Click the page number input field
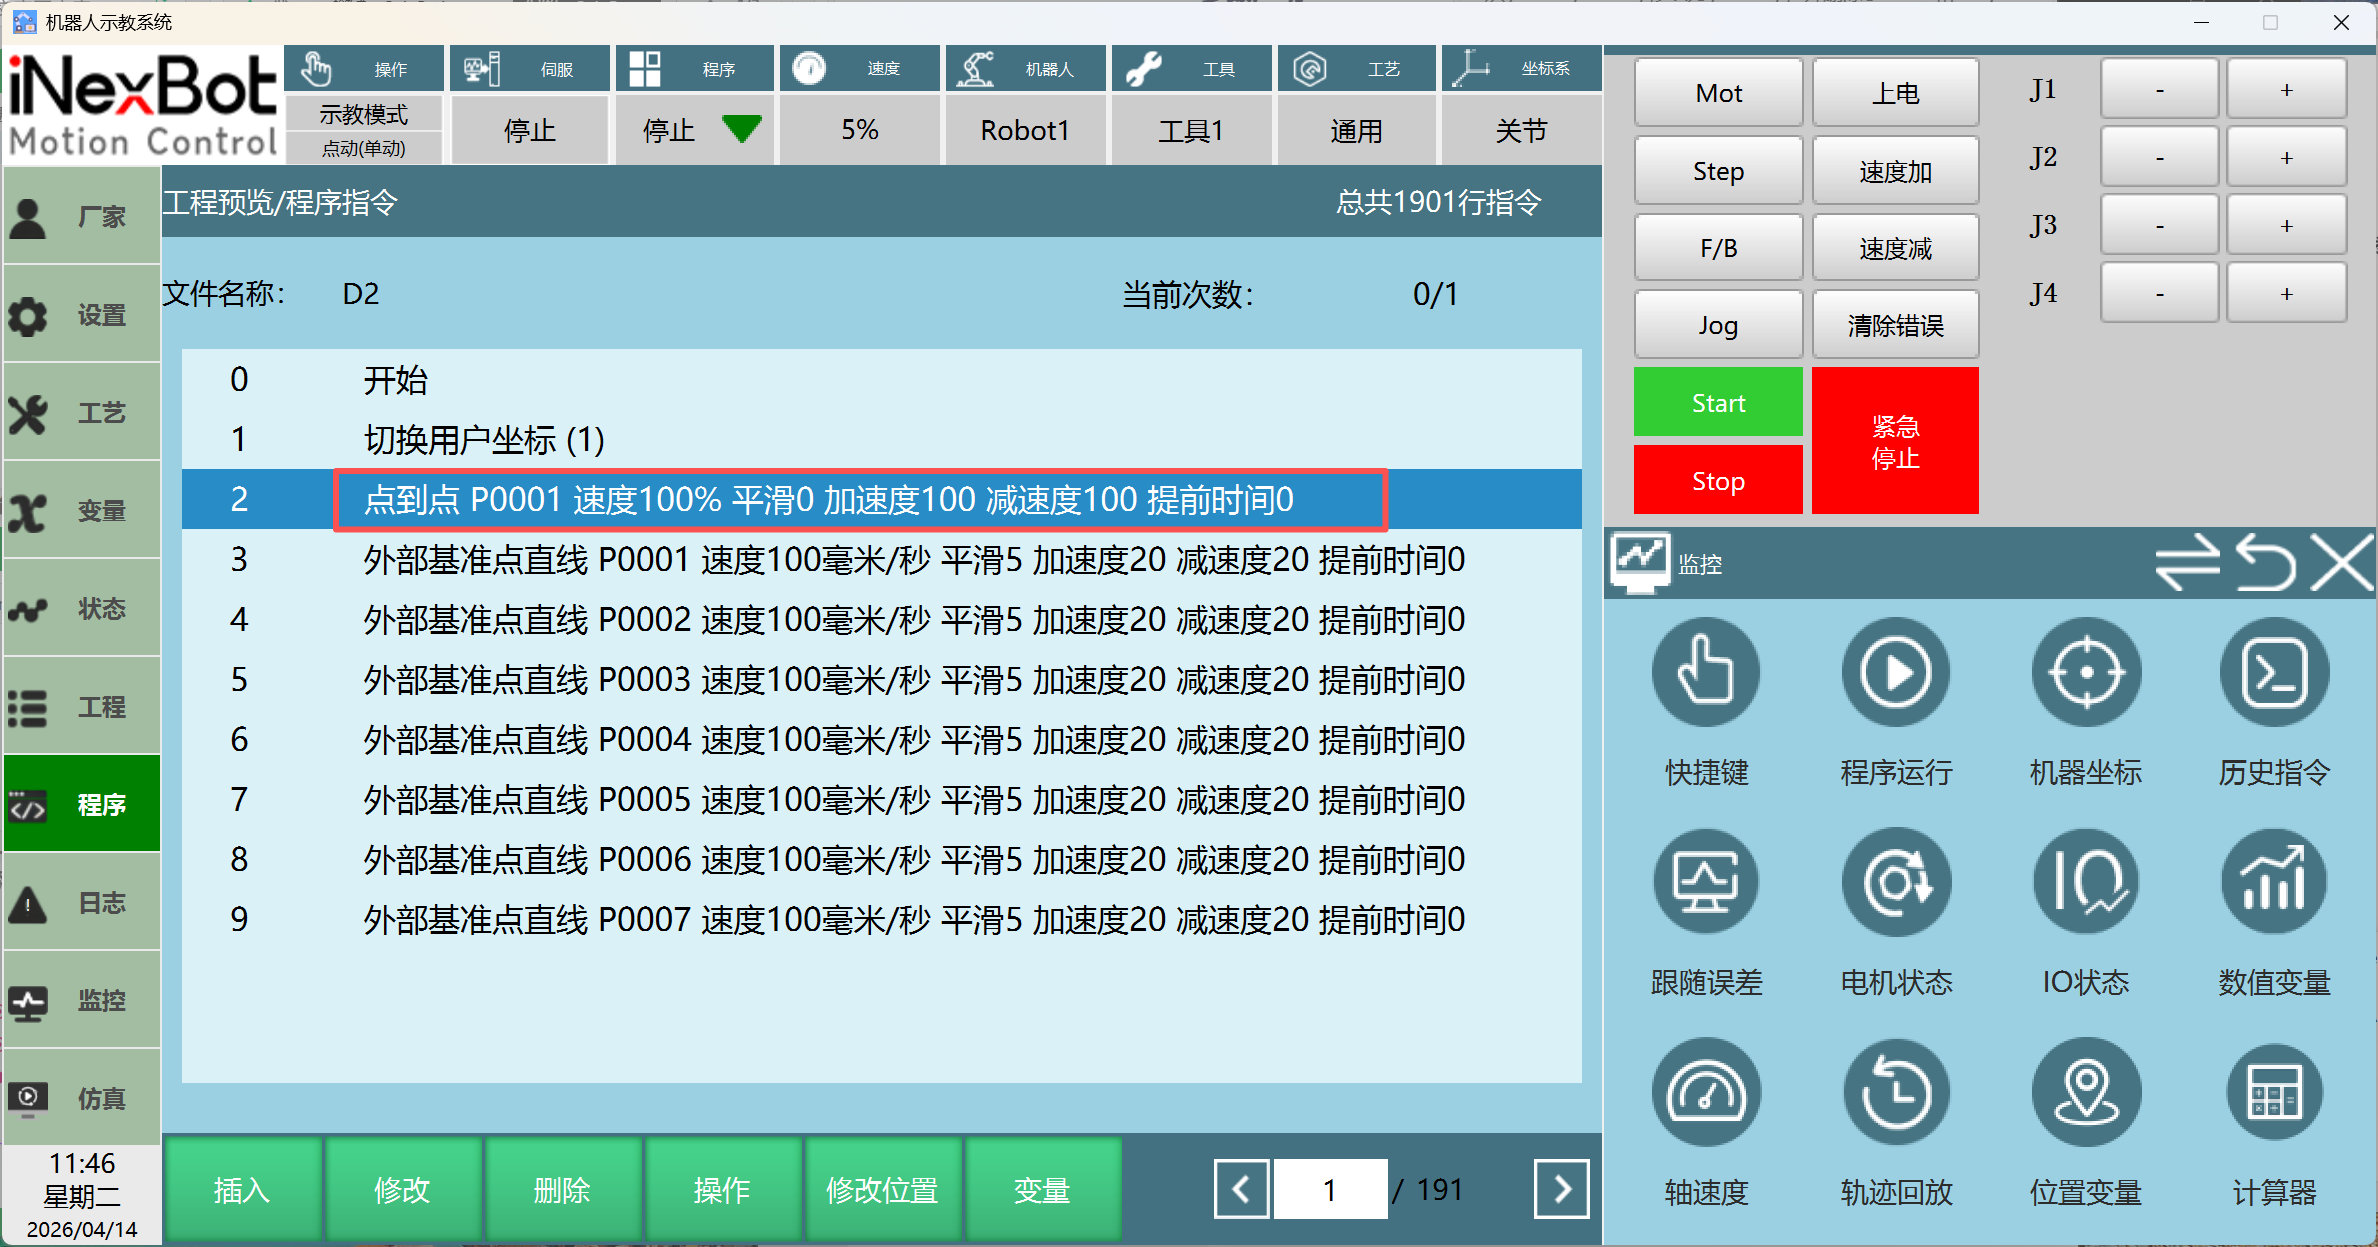The image size is (2378, 1247). click(1330, 1189)
